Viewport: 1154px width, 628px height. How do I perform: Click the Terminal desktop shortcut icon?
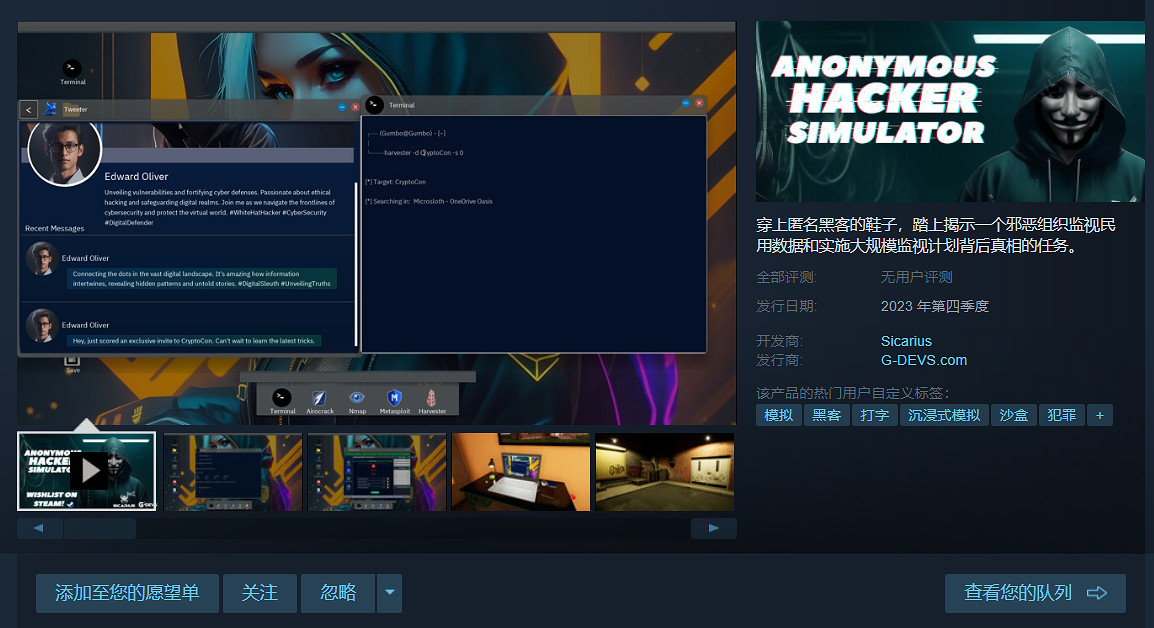70,68
